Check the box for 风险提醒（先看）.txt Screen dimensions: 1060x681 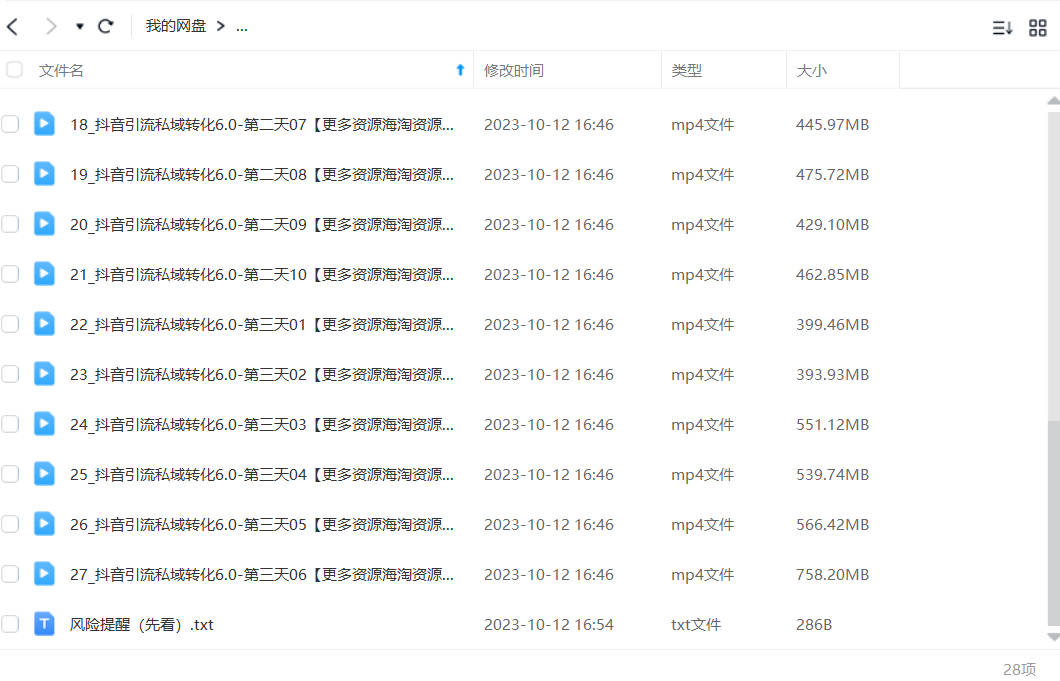(10, 624)
